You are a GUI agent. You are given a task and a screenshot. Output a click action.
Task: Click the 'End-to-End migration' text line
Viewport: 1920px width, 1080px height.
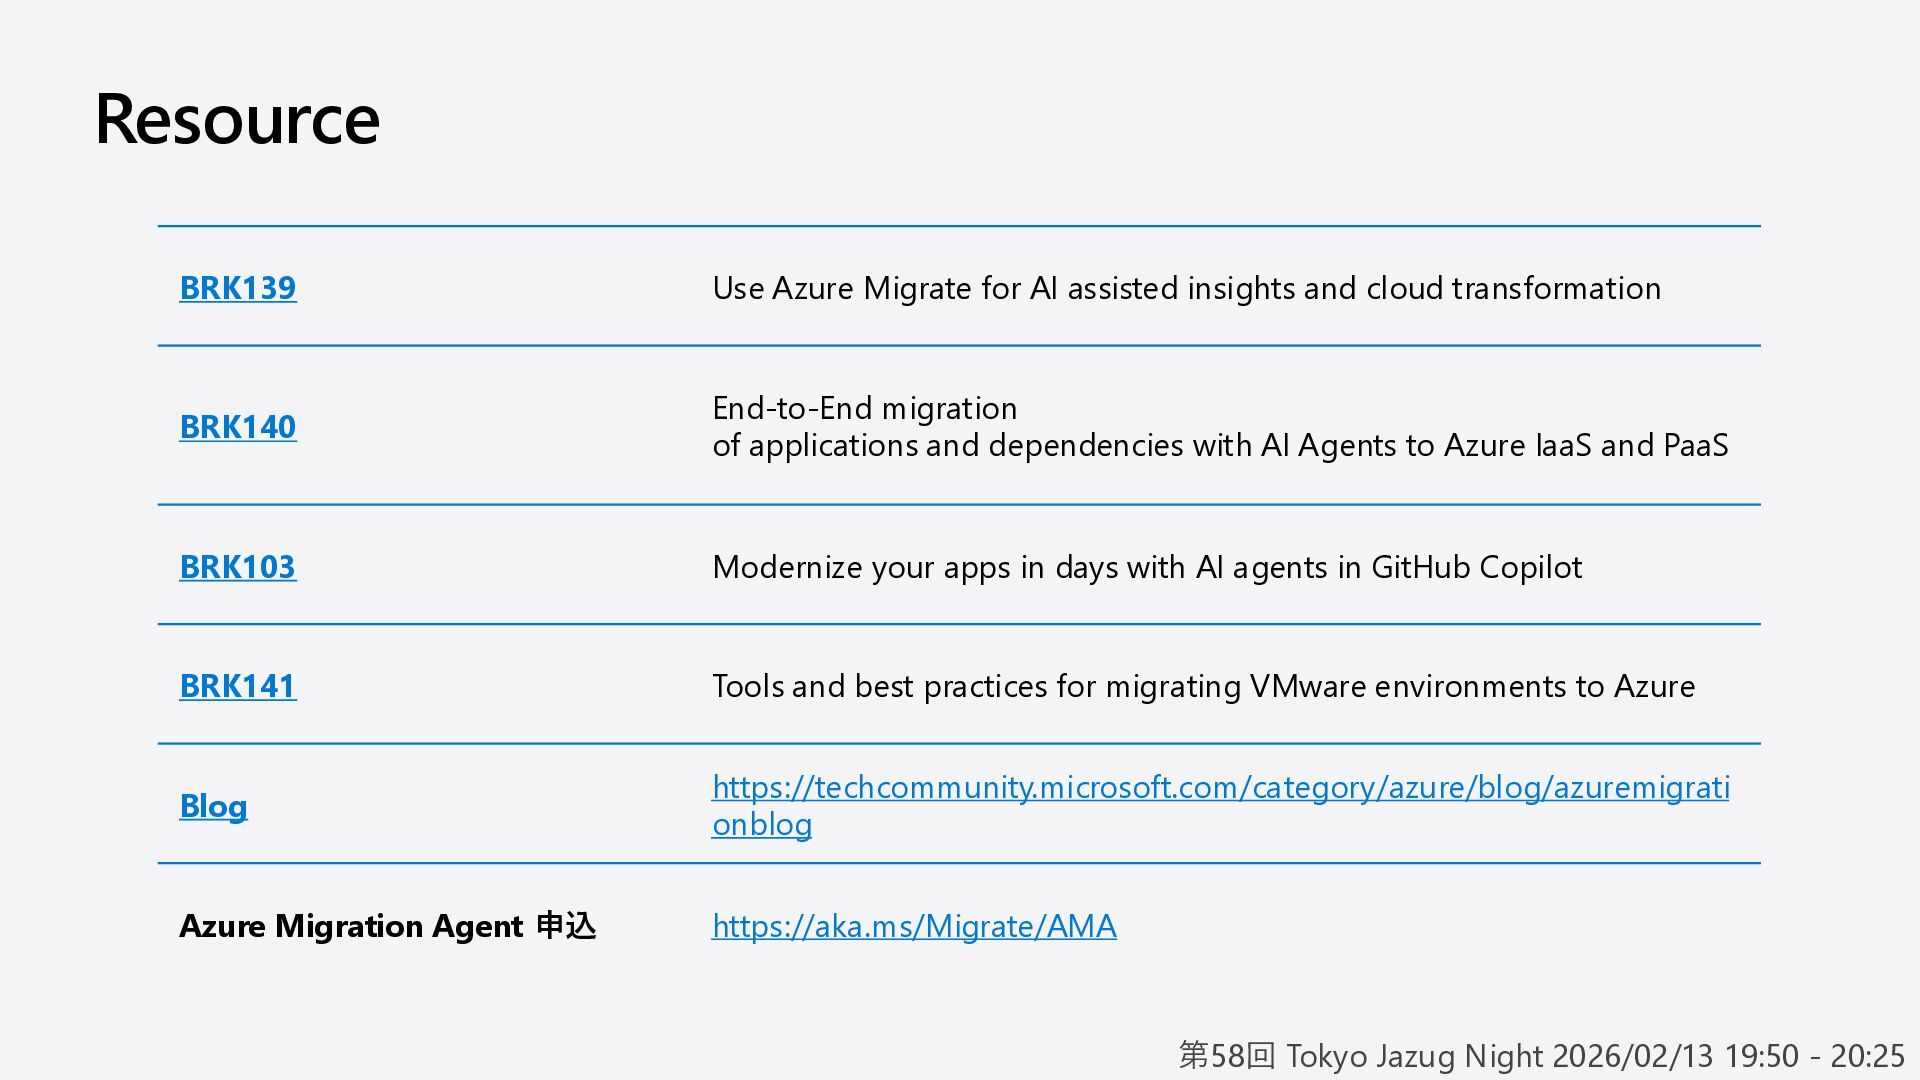864,408
